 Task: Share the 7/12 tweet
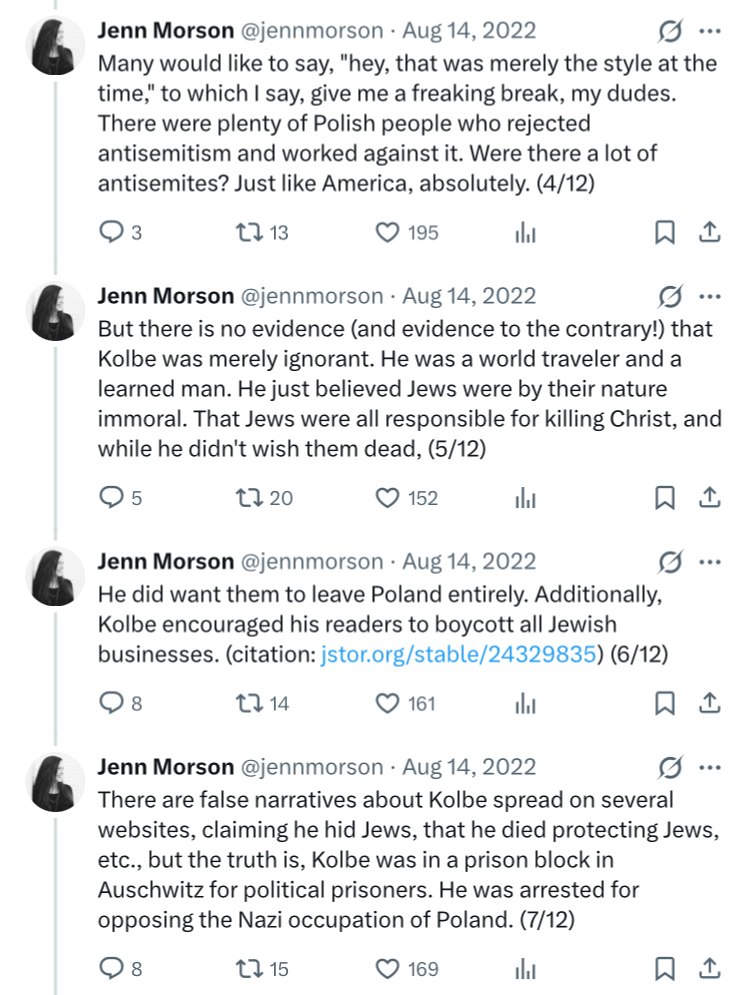(708, 968)
